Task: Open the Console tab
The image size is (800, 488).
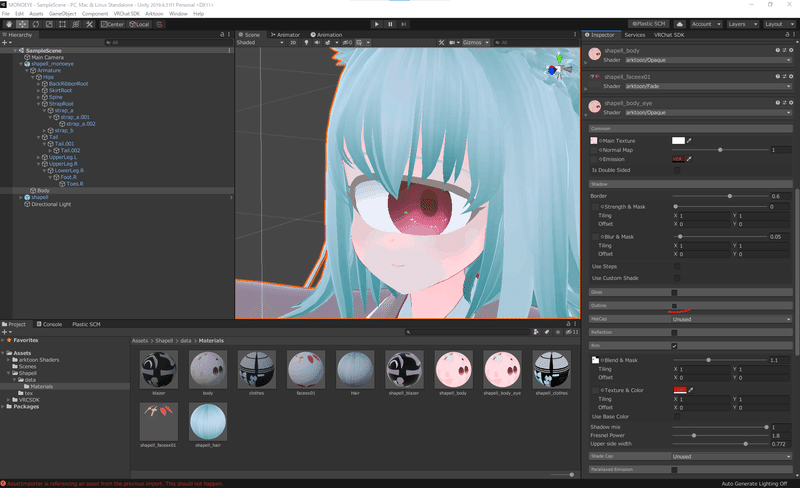Action: (x=49, y=324)
